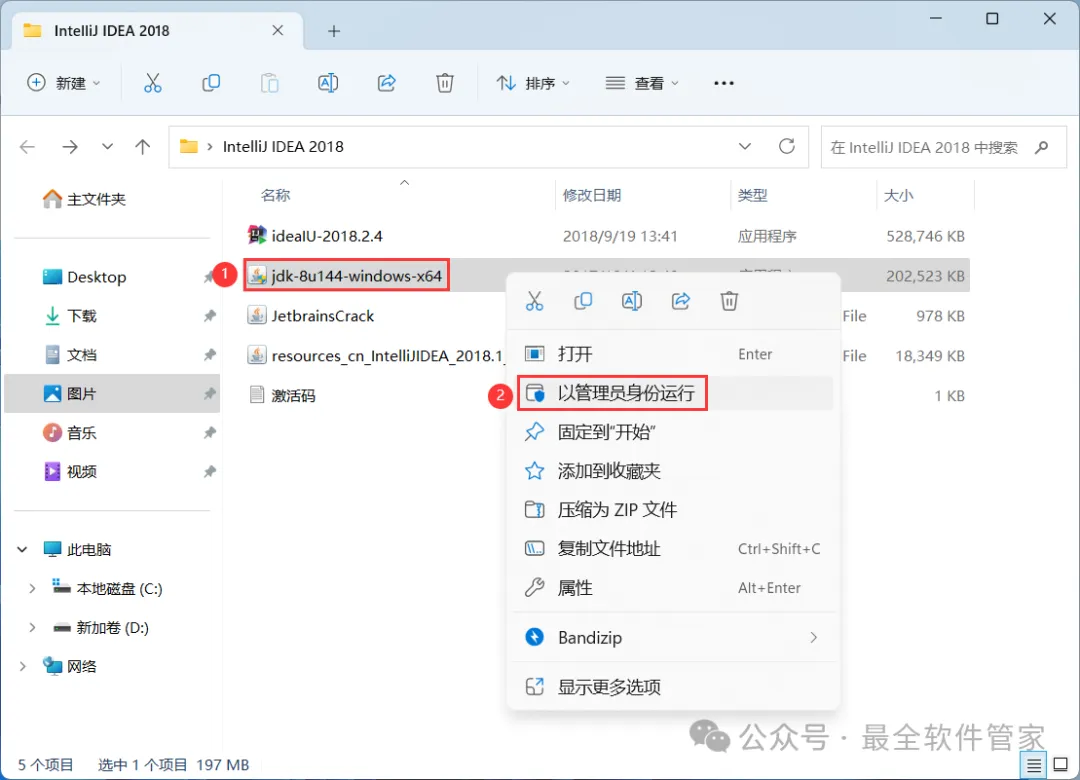Unpin 视频 from quick access

[209, 471]
